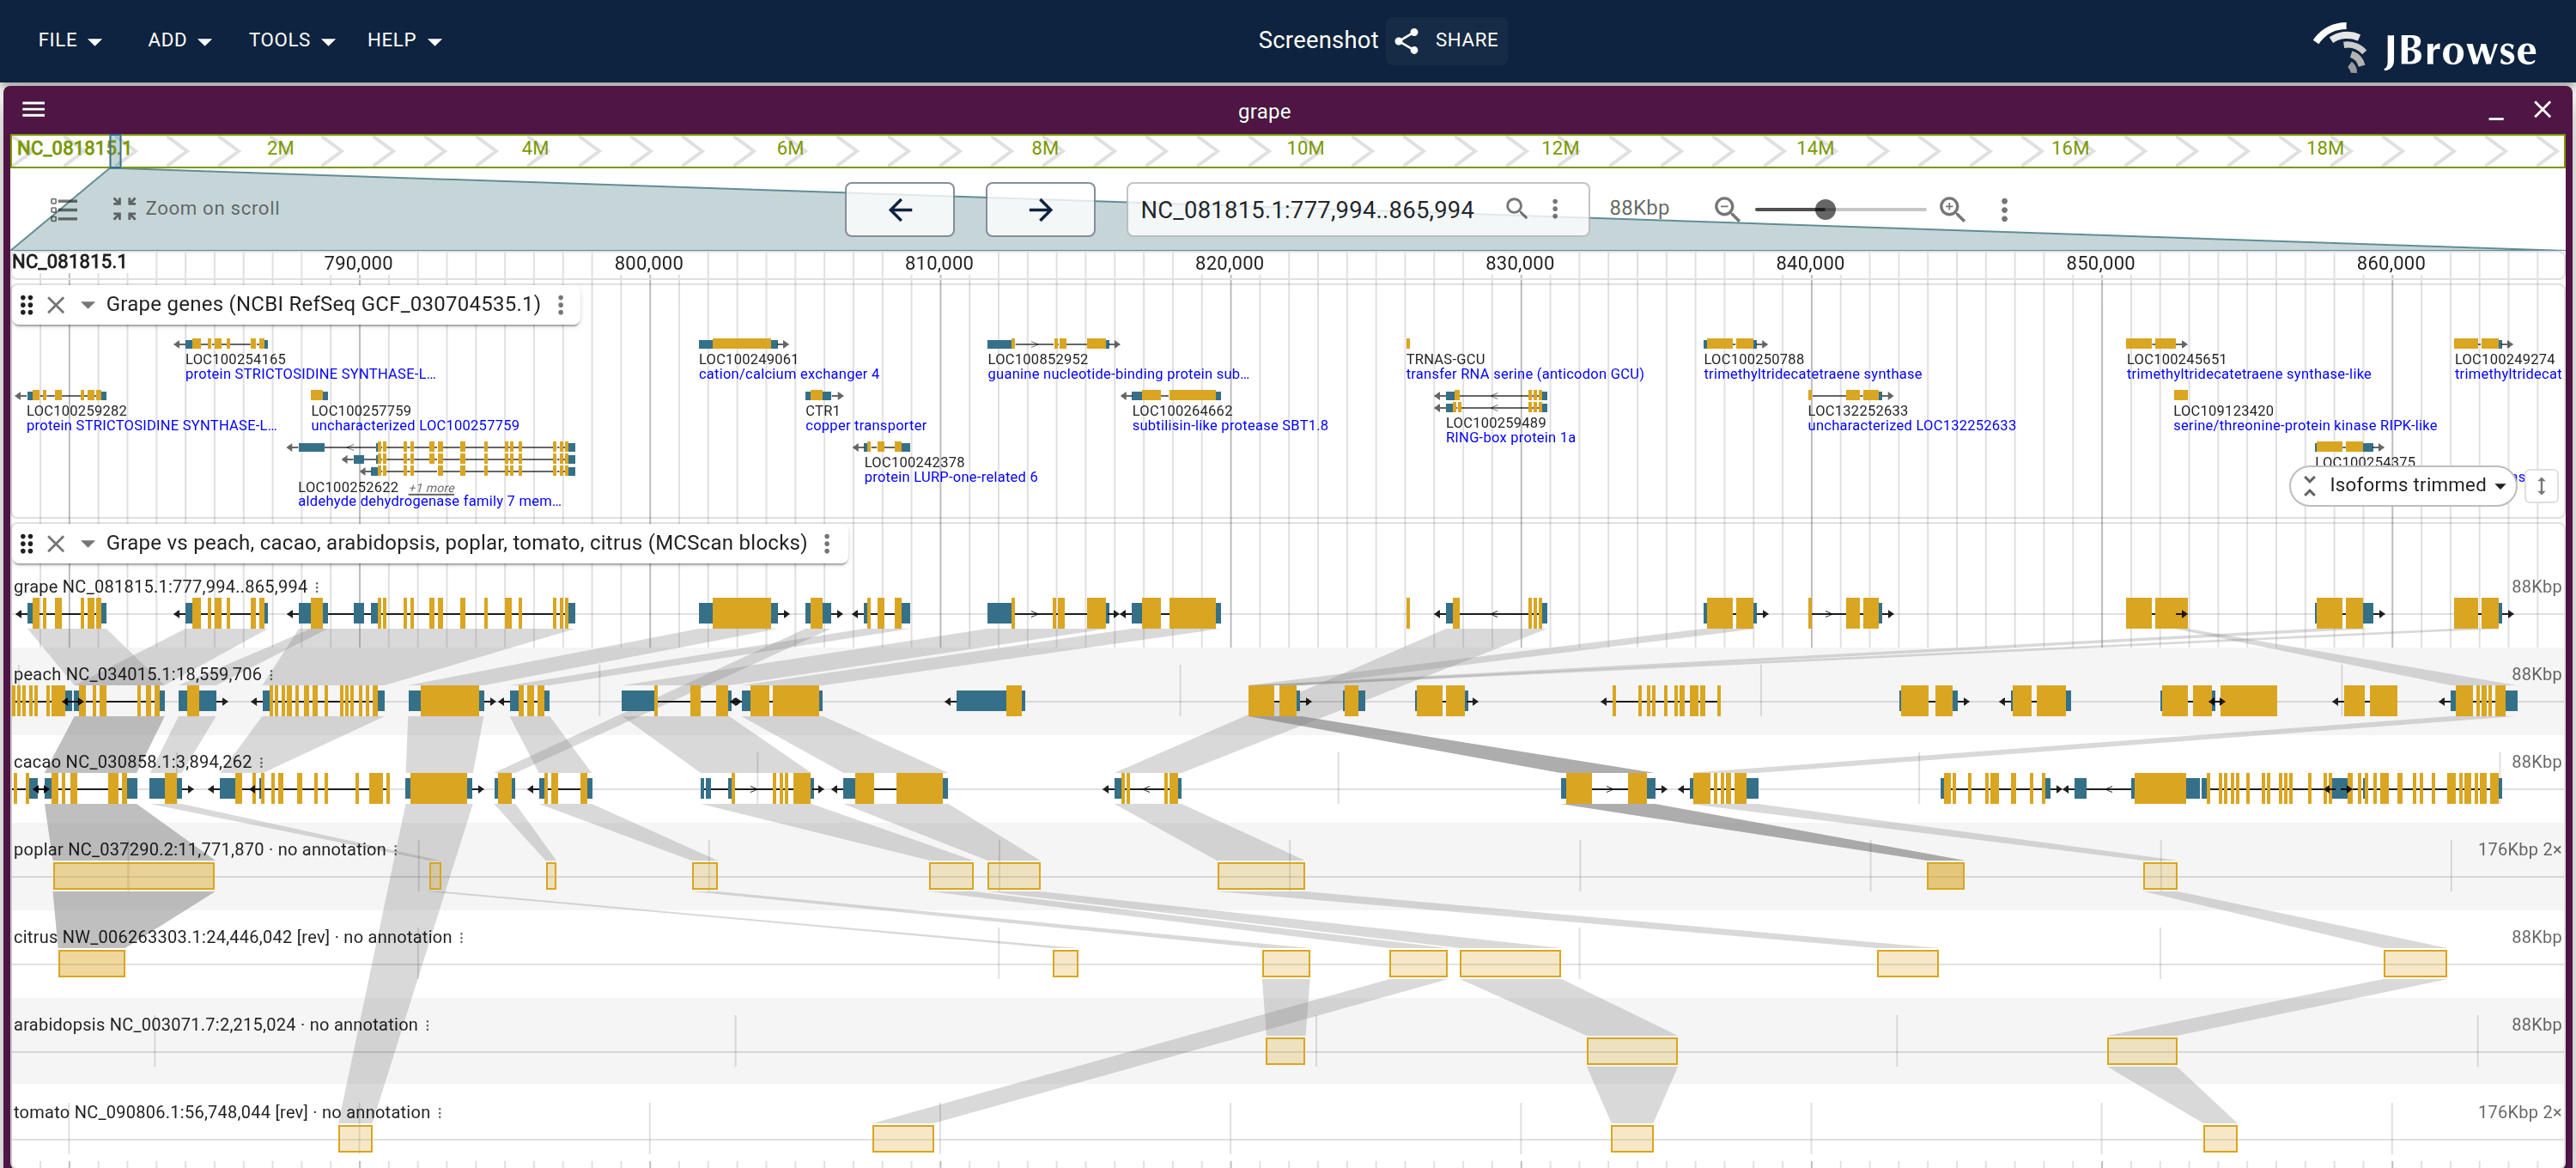Collapse the MCScan blocks track

coord(88,543)
